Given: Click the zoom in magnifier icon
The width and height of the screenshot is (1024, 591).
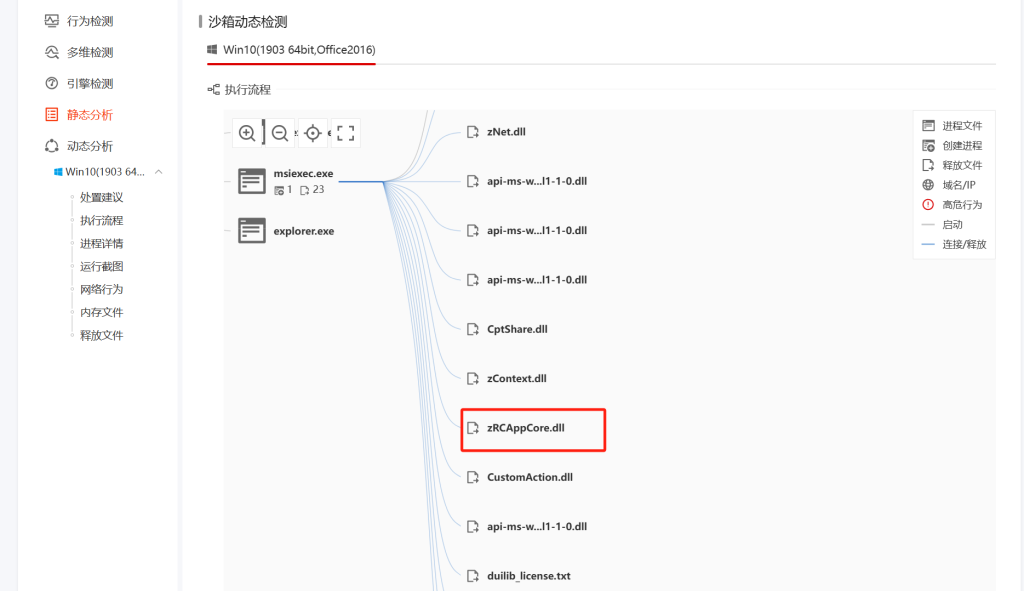Looking at the screenshot, I should pyautogui.click(x=247, y=133).
